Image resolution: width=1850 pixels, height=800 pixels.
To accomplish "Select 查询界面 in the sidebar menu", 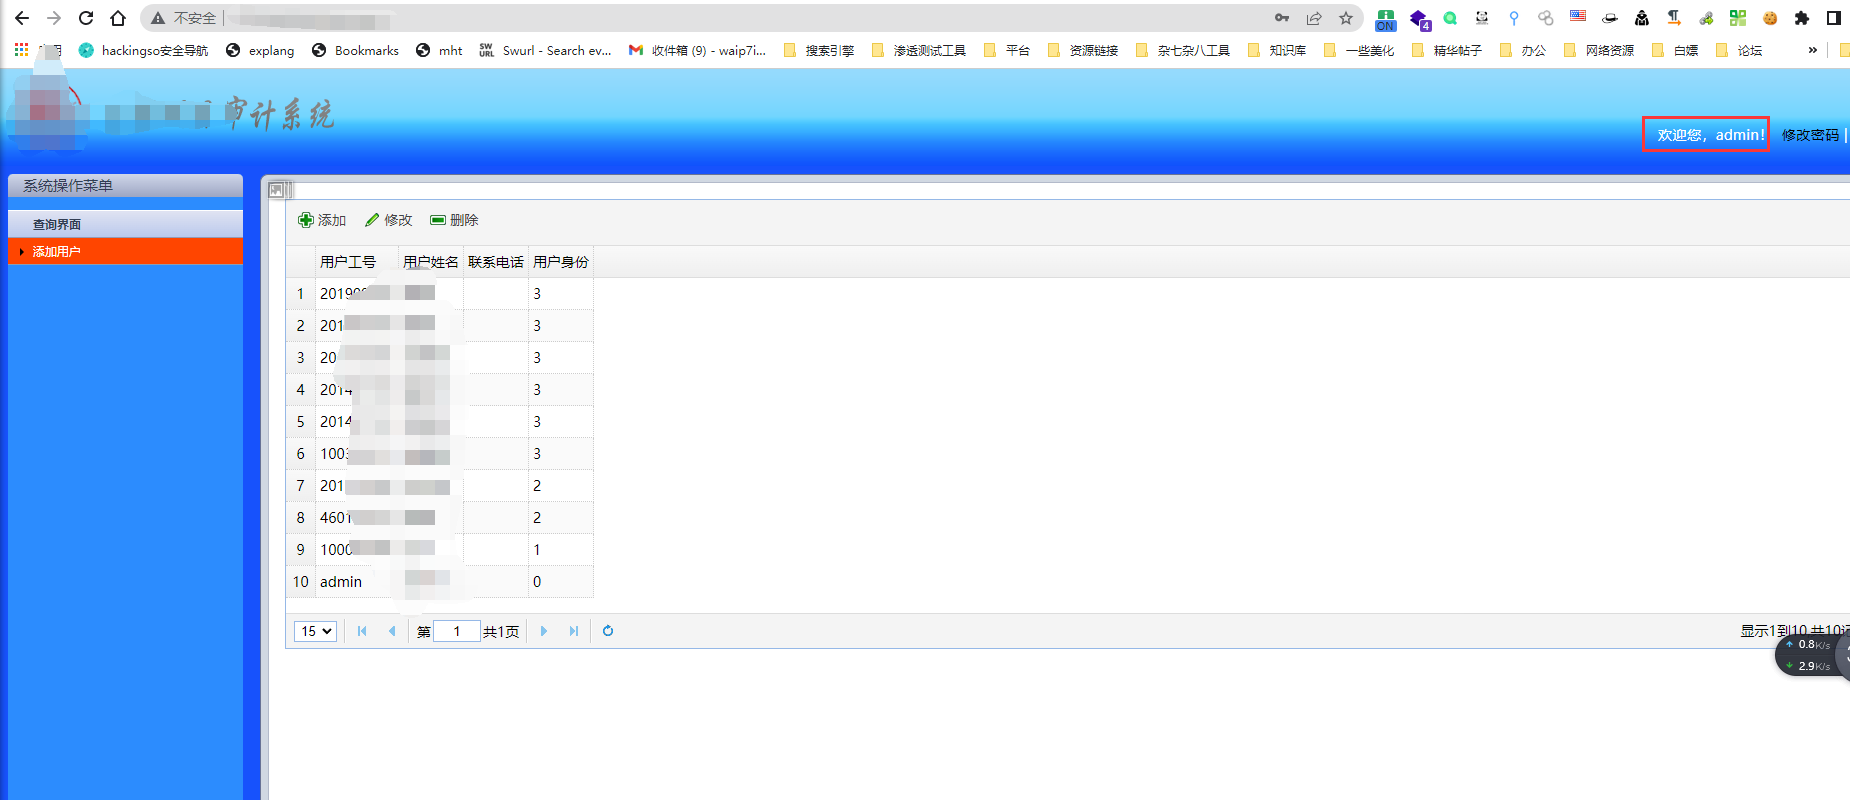I will (x=57, y=225).
